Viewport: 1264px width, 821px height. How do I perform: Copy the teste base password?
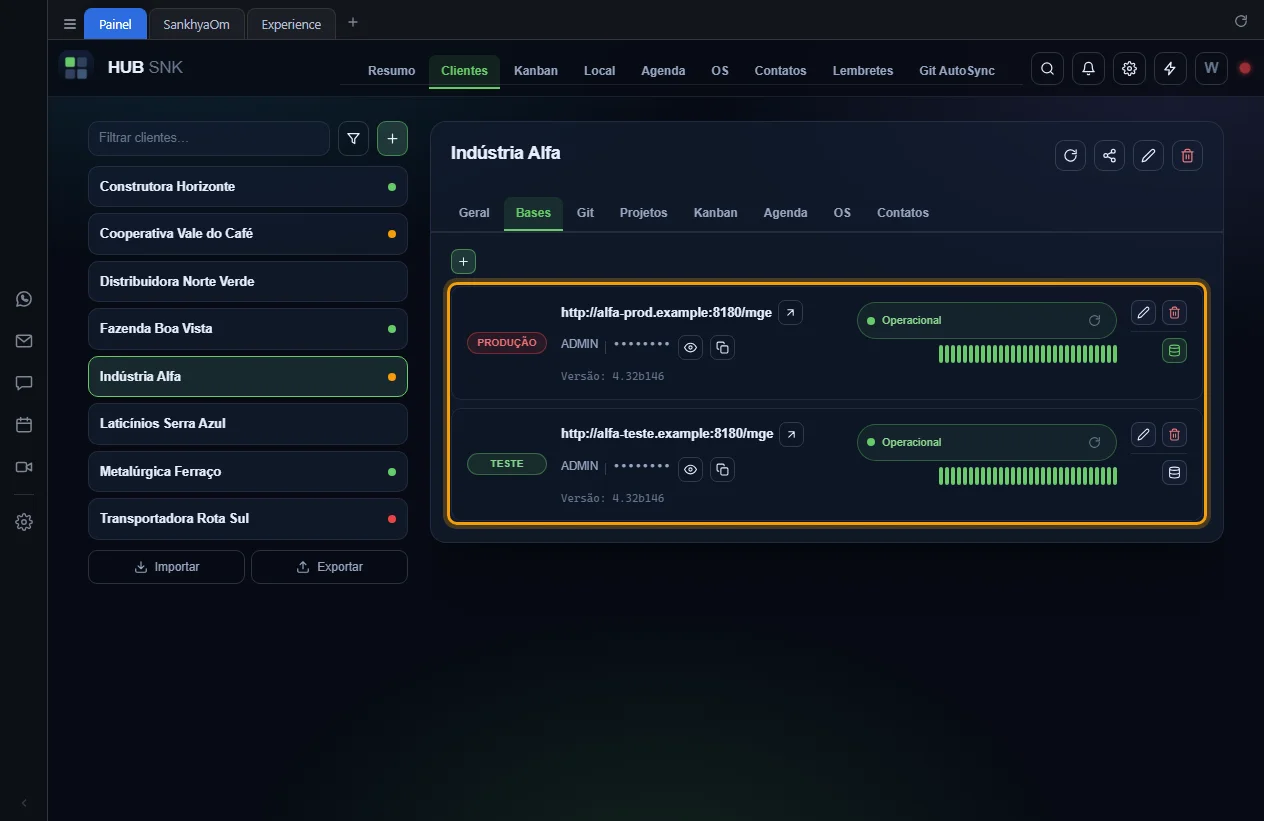point(722,469)
